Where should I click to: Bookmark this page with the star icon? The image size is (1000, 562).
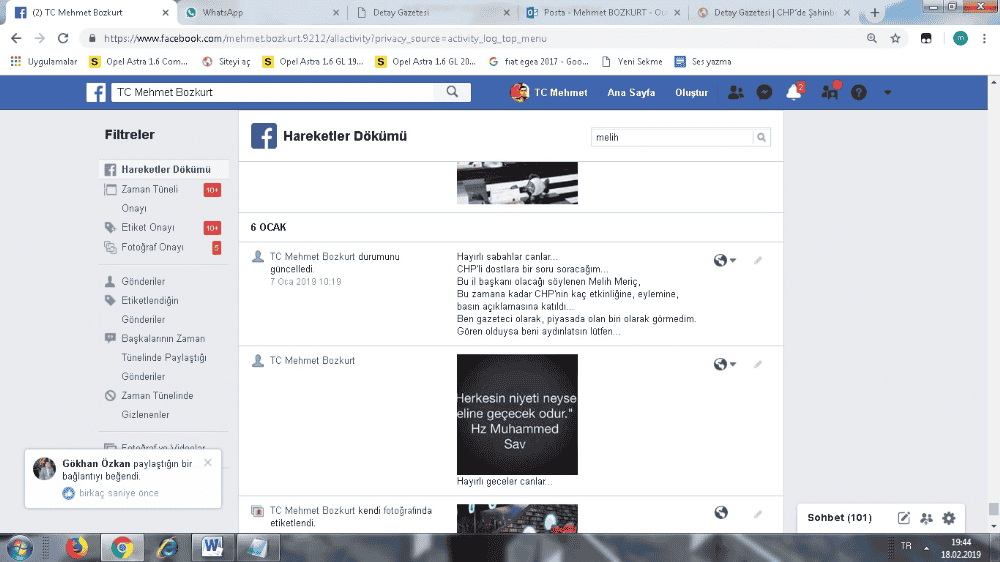click(x=895, y=38)
